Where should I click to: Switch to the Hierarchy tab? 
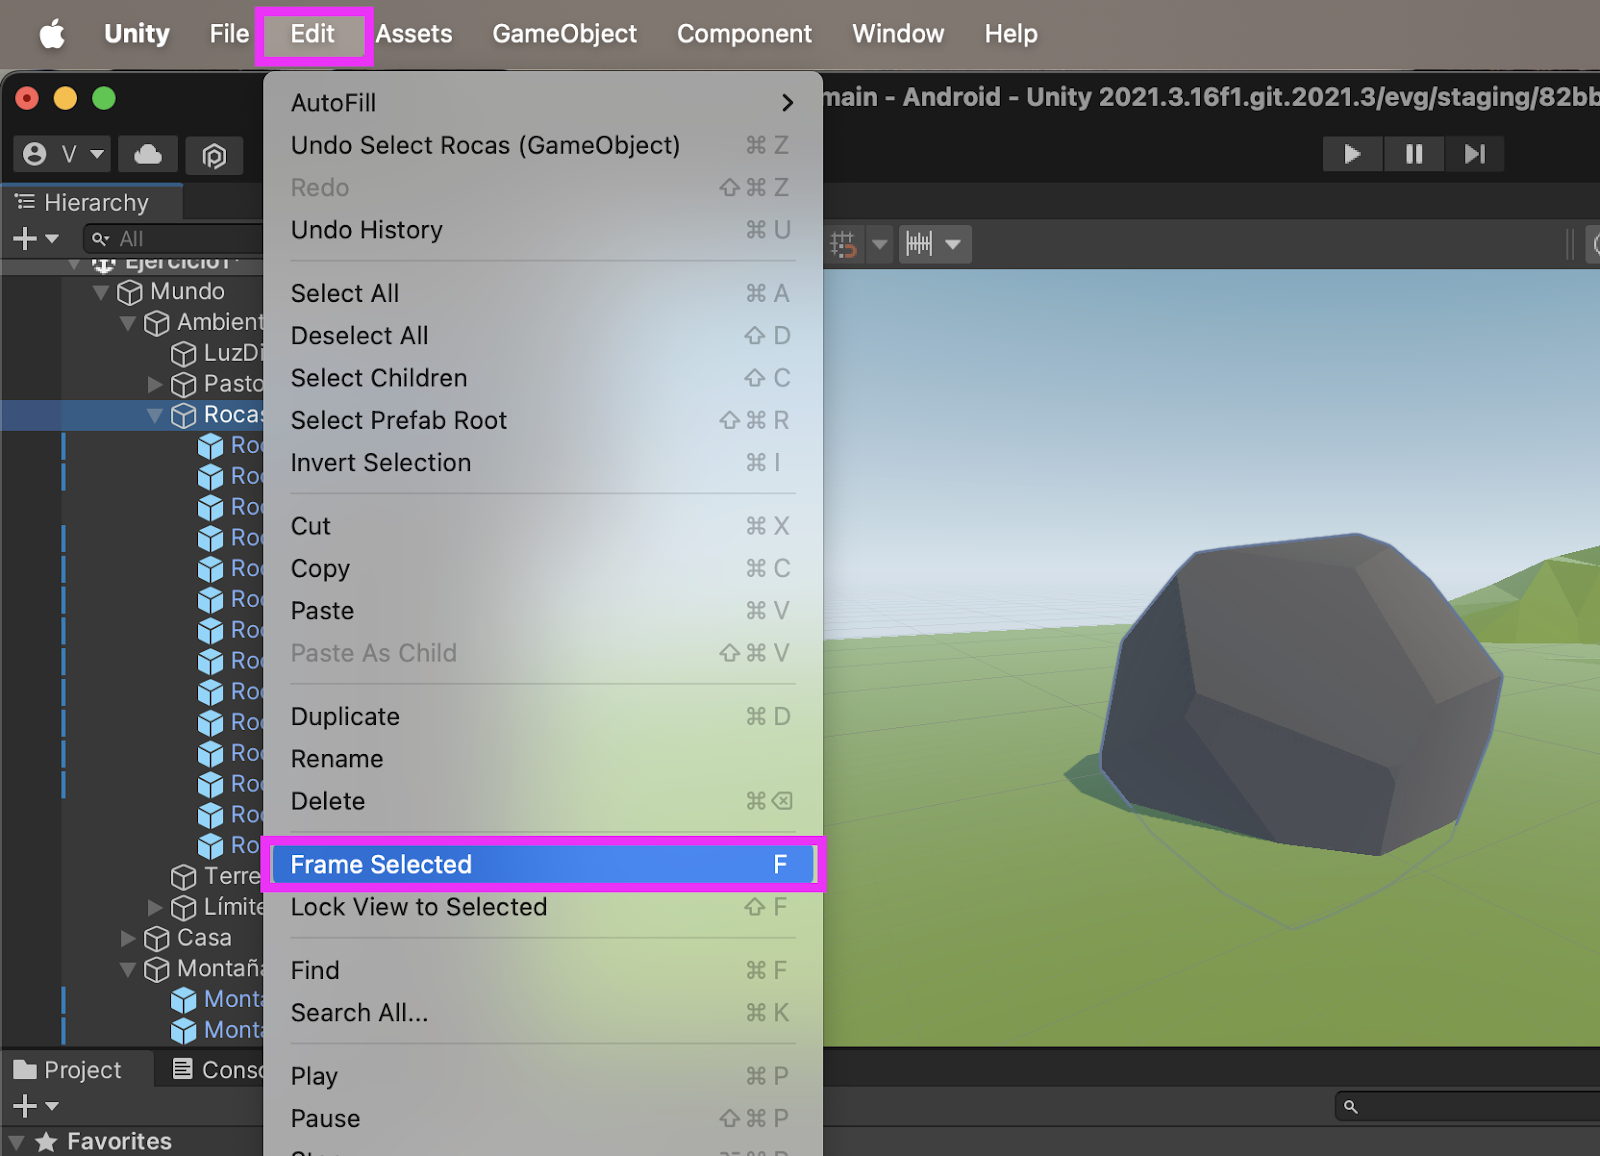(x=92, y=203)
